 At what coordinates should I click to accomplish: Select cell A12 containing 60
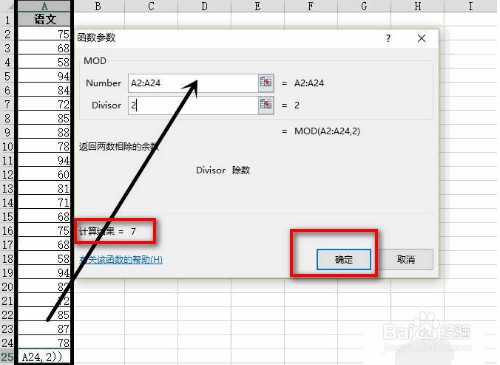point(44,174)
